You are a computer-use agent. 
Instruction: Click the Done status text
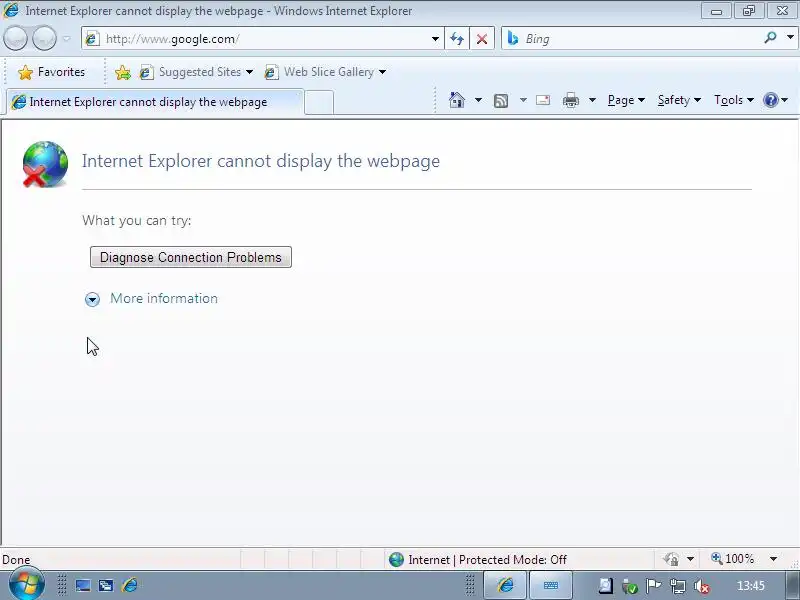pyautogui.click(x=16, y=560)
